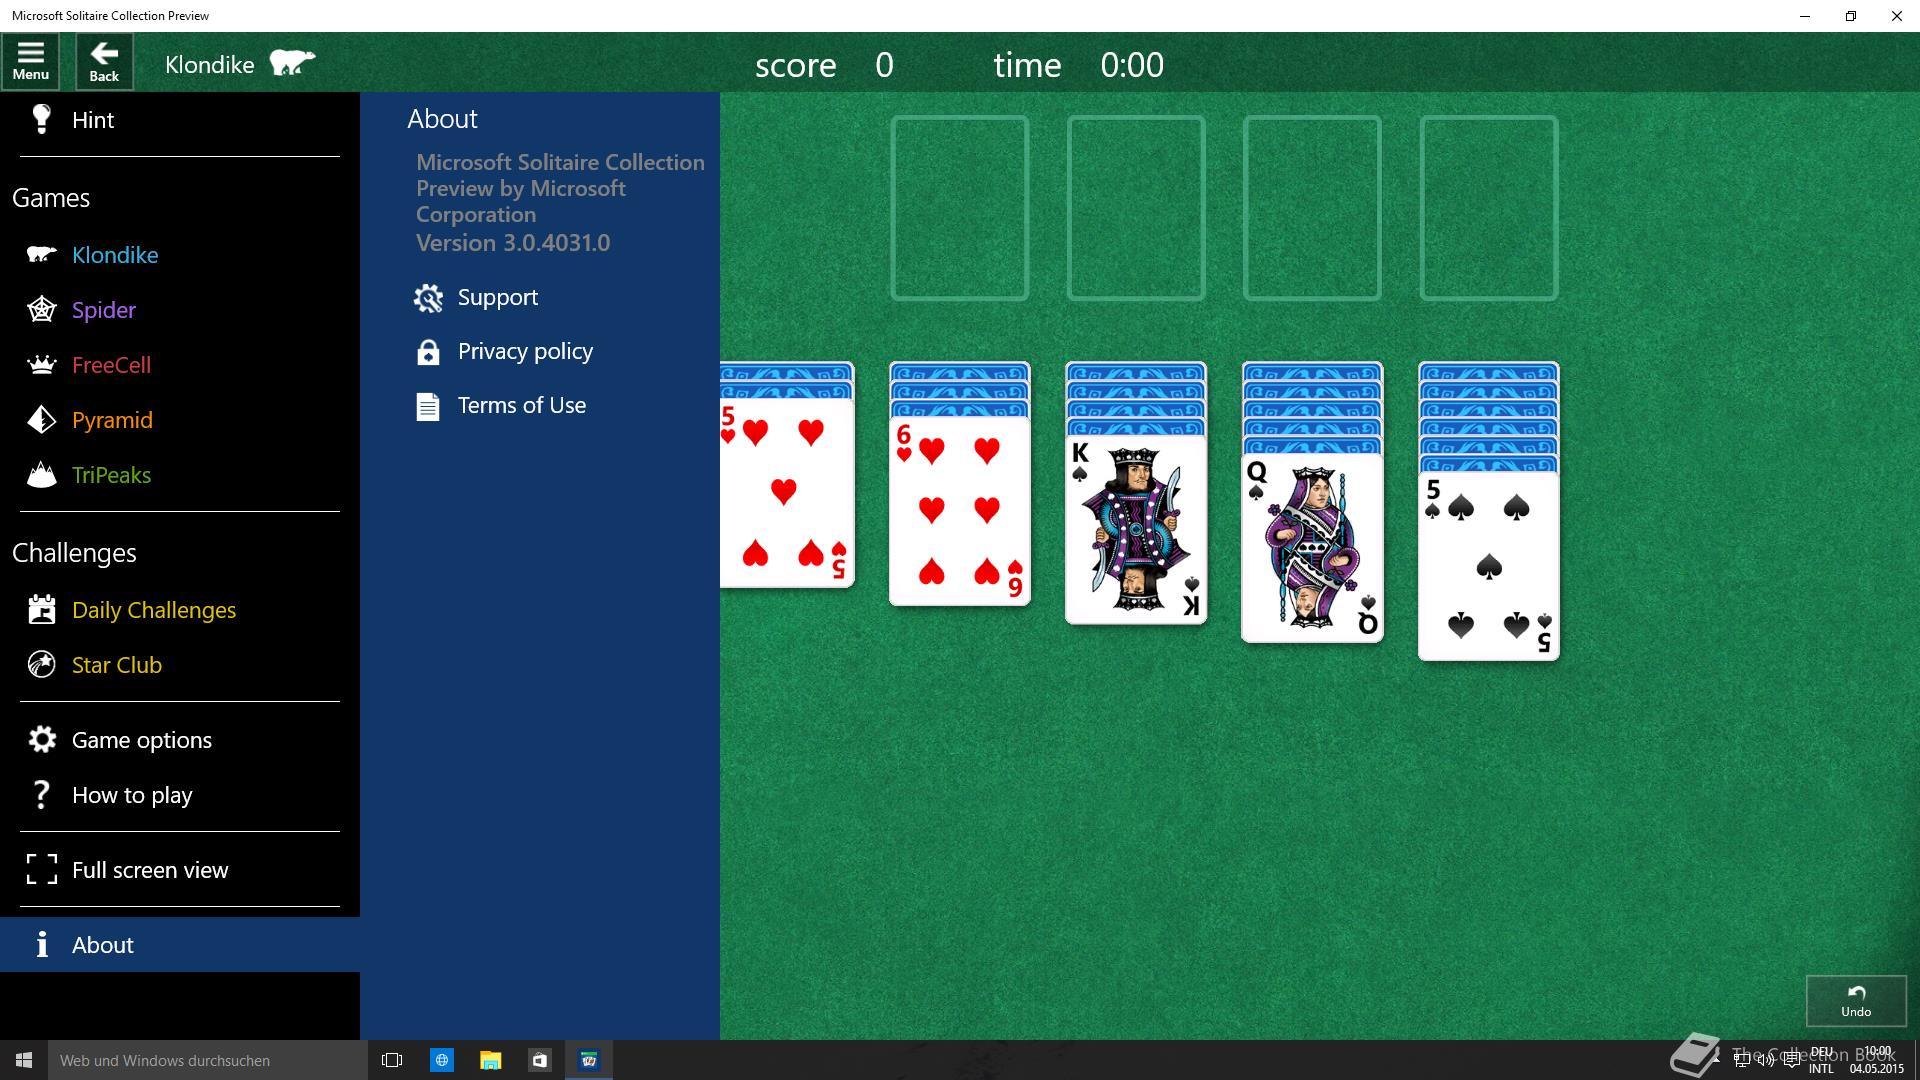Click the Undo button
The height and width of the screenshot is (1080, 1920).
click(1856, 1001)
